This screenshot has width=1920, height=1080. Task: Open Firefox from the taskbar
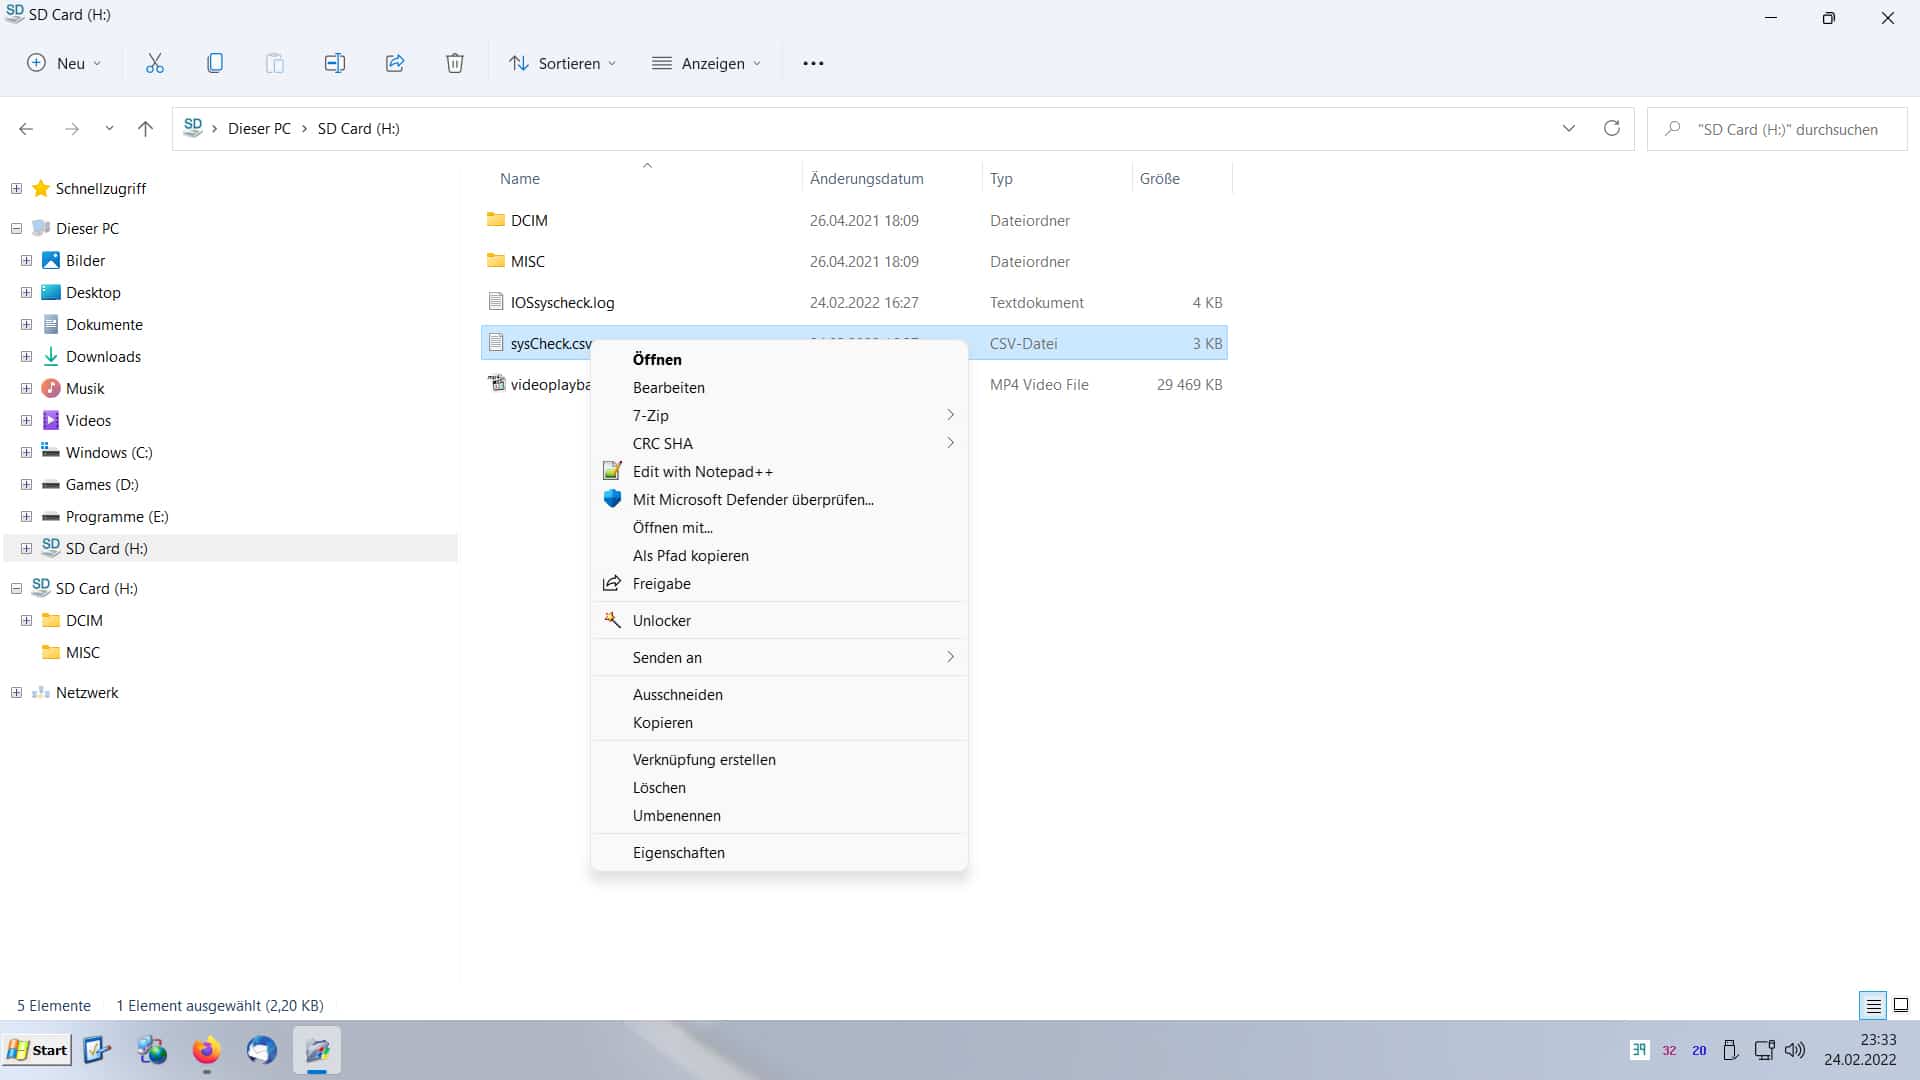(x=206, y=1050)
